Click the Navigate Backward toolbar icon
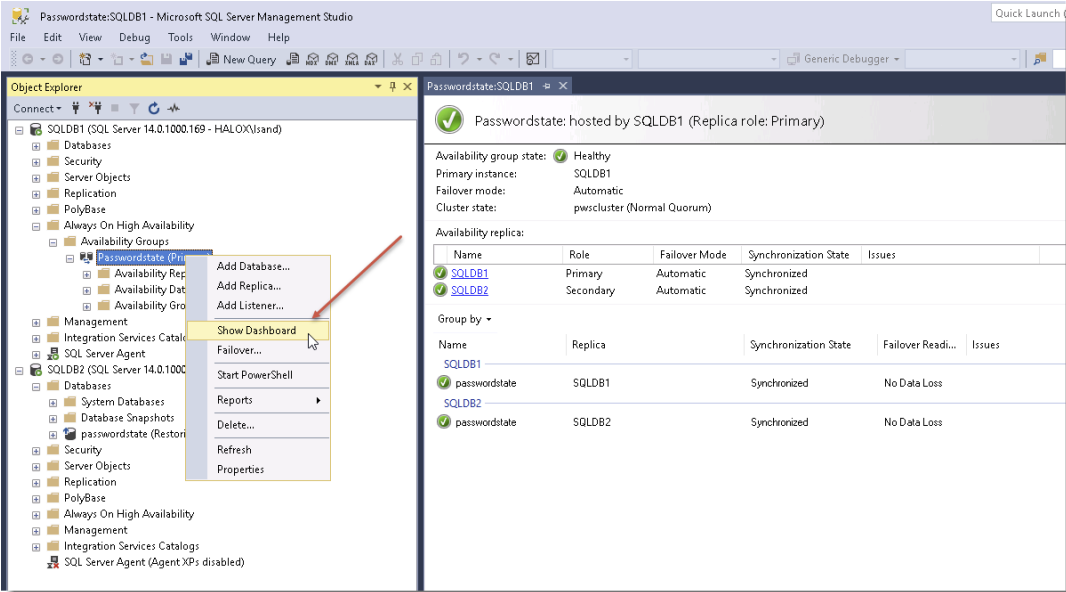 27,59
